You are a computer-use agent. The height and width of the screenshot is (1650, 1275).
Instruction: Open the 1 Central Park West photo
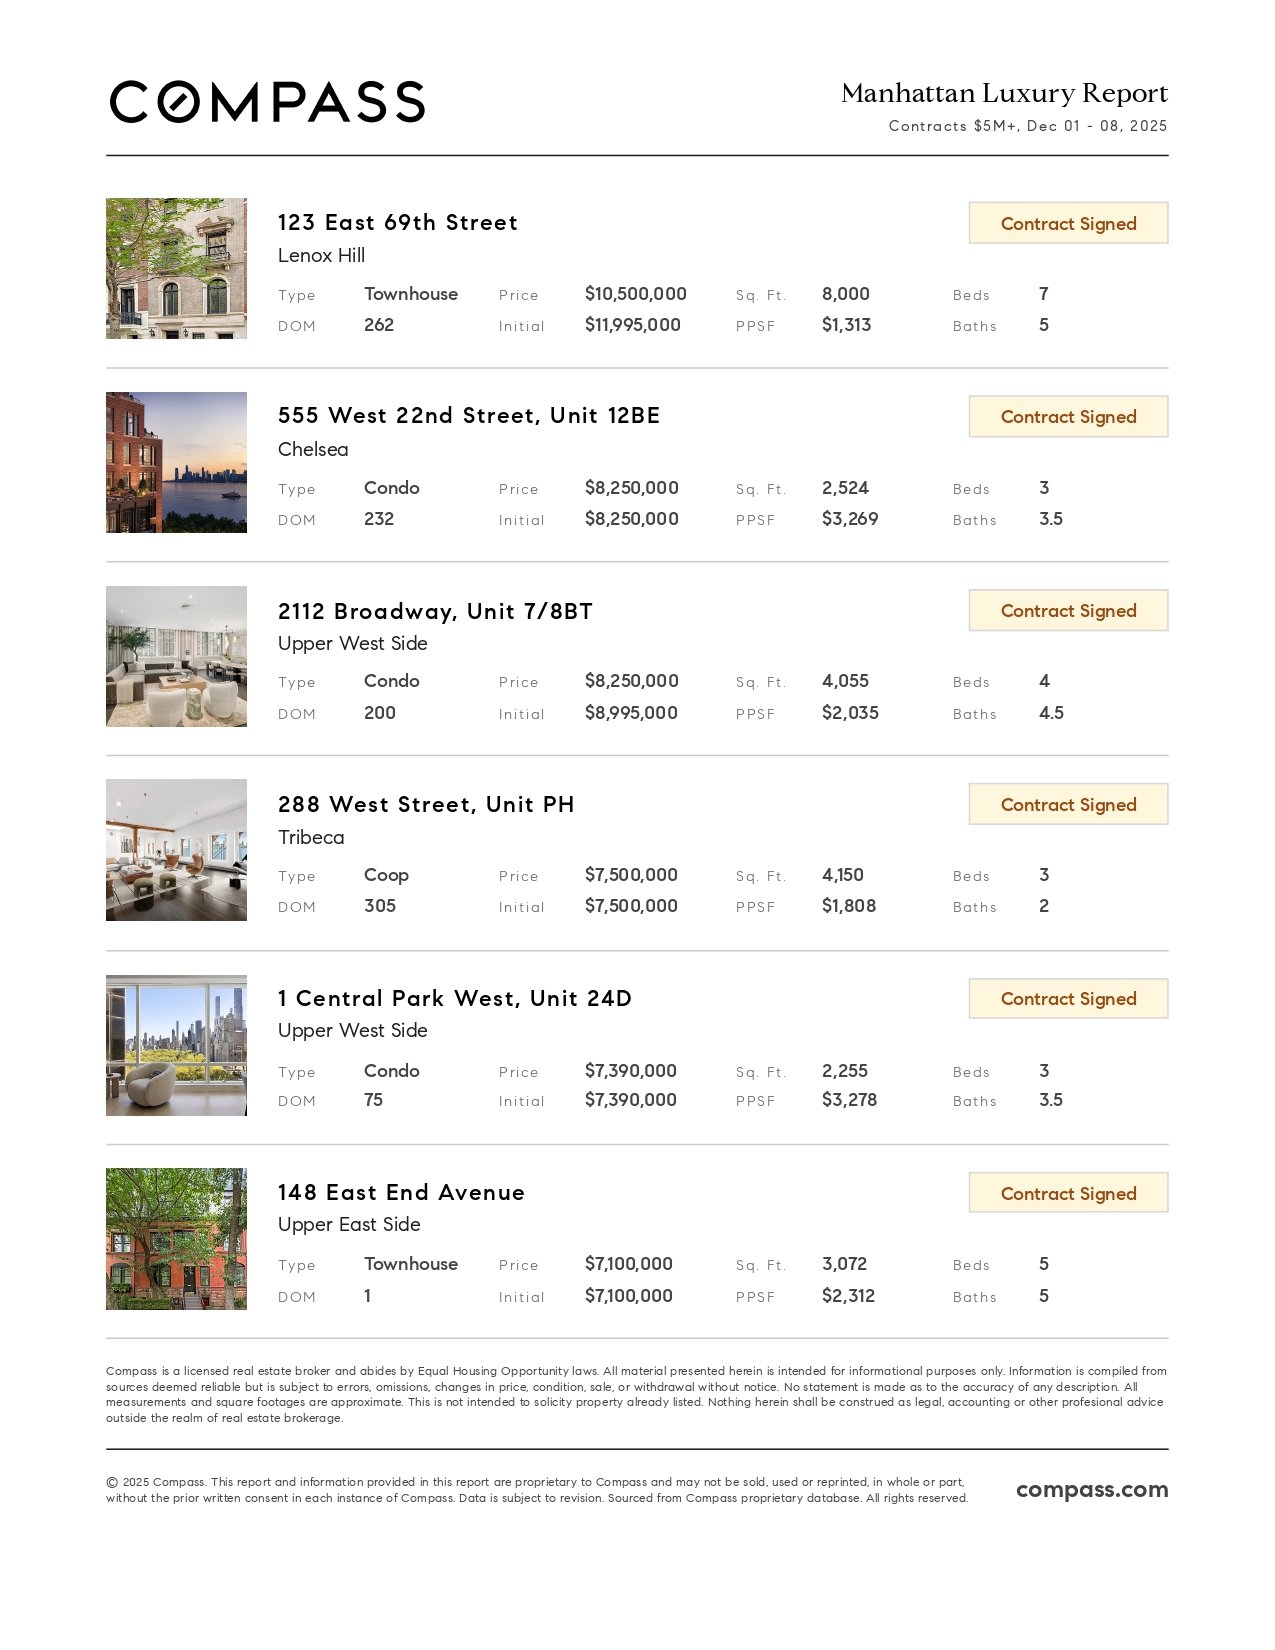click(x=176, y=1045)
